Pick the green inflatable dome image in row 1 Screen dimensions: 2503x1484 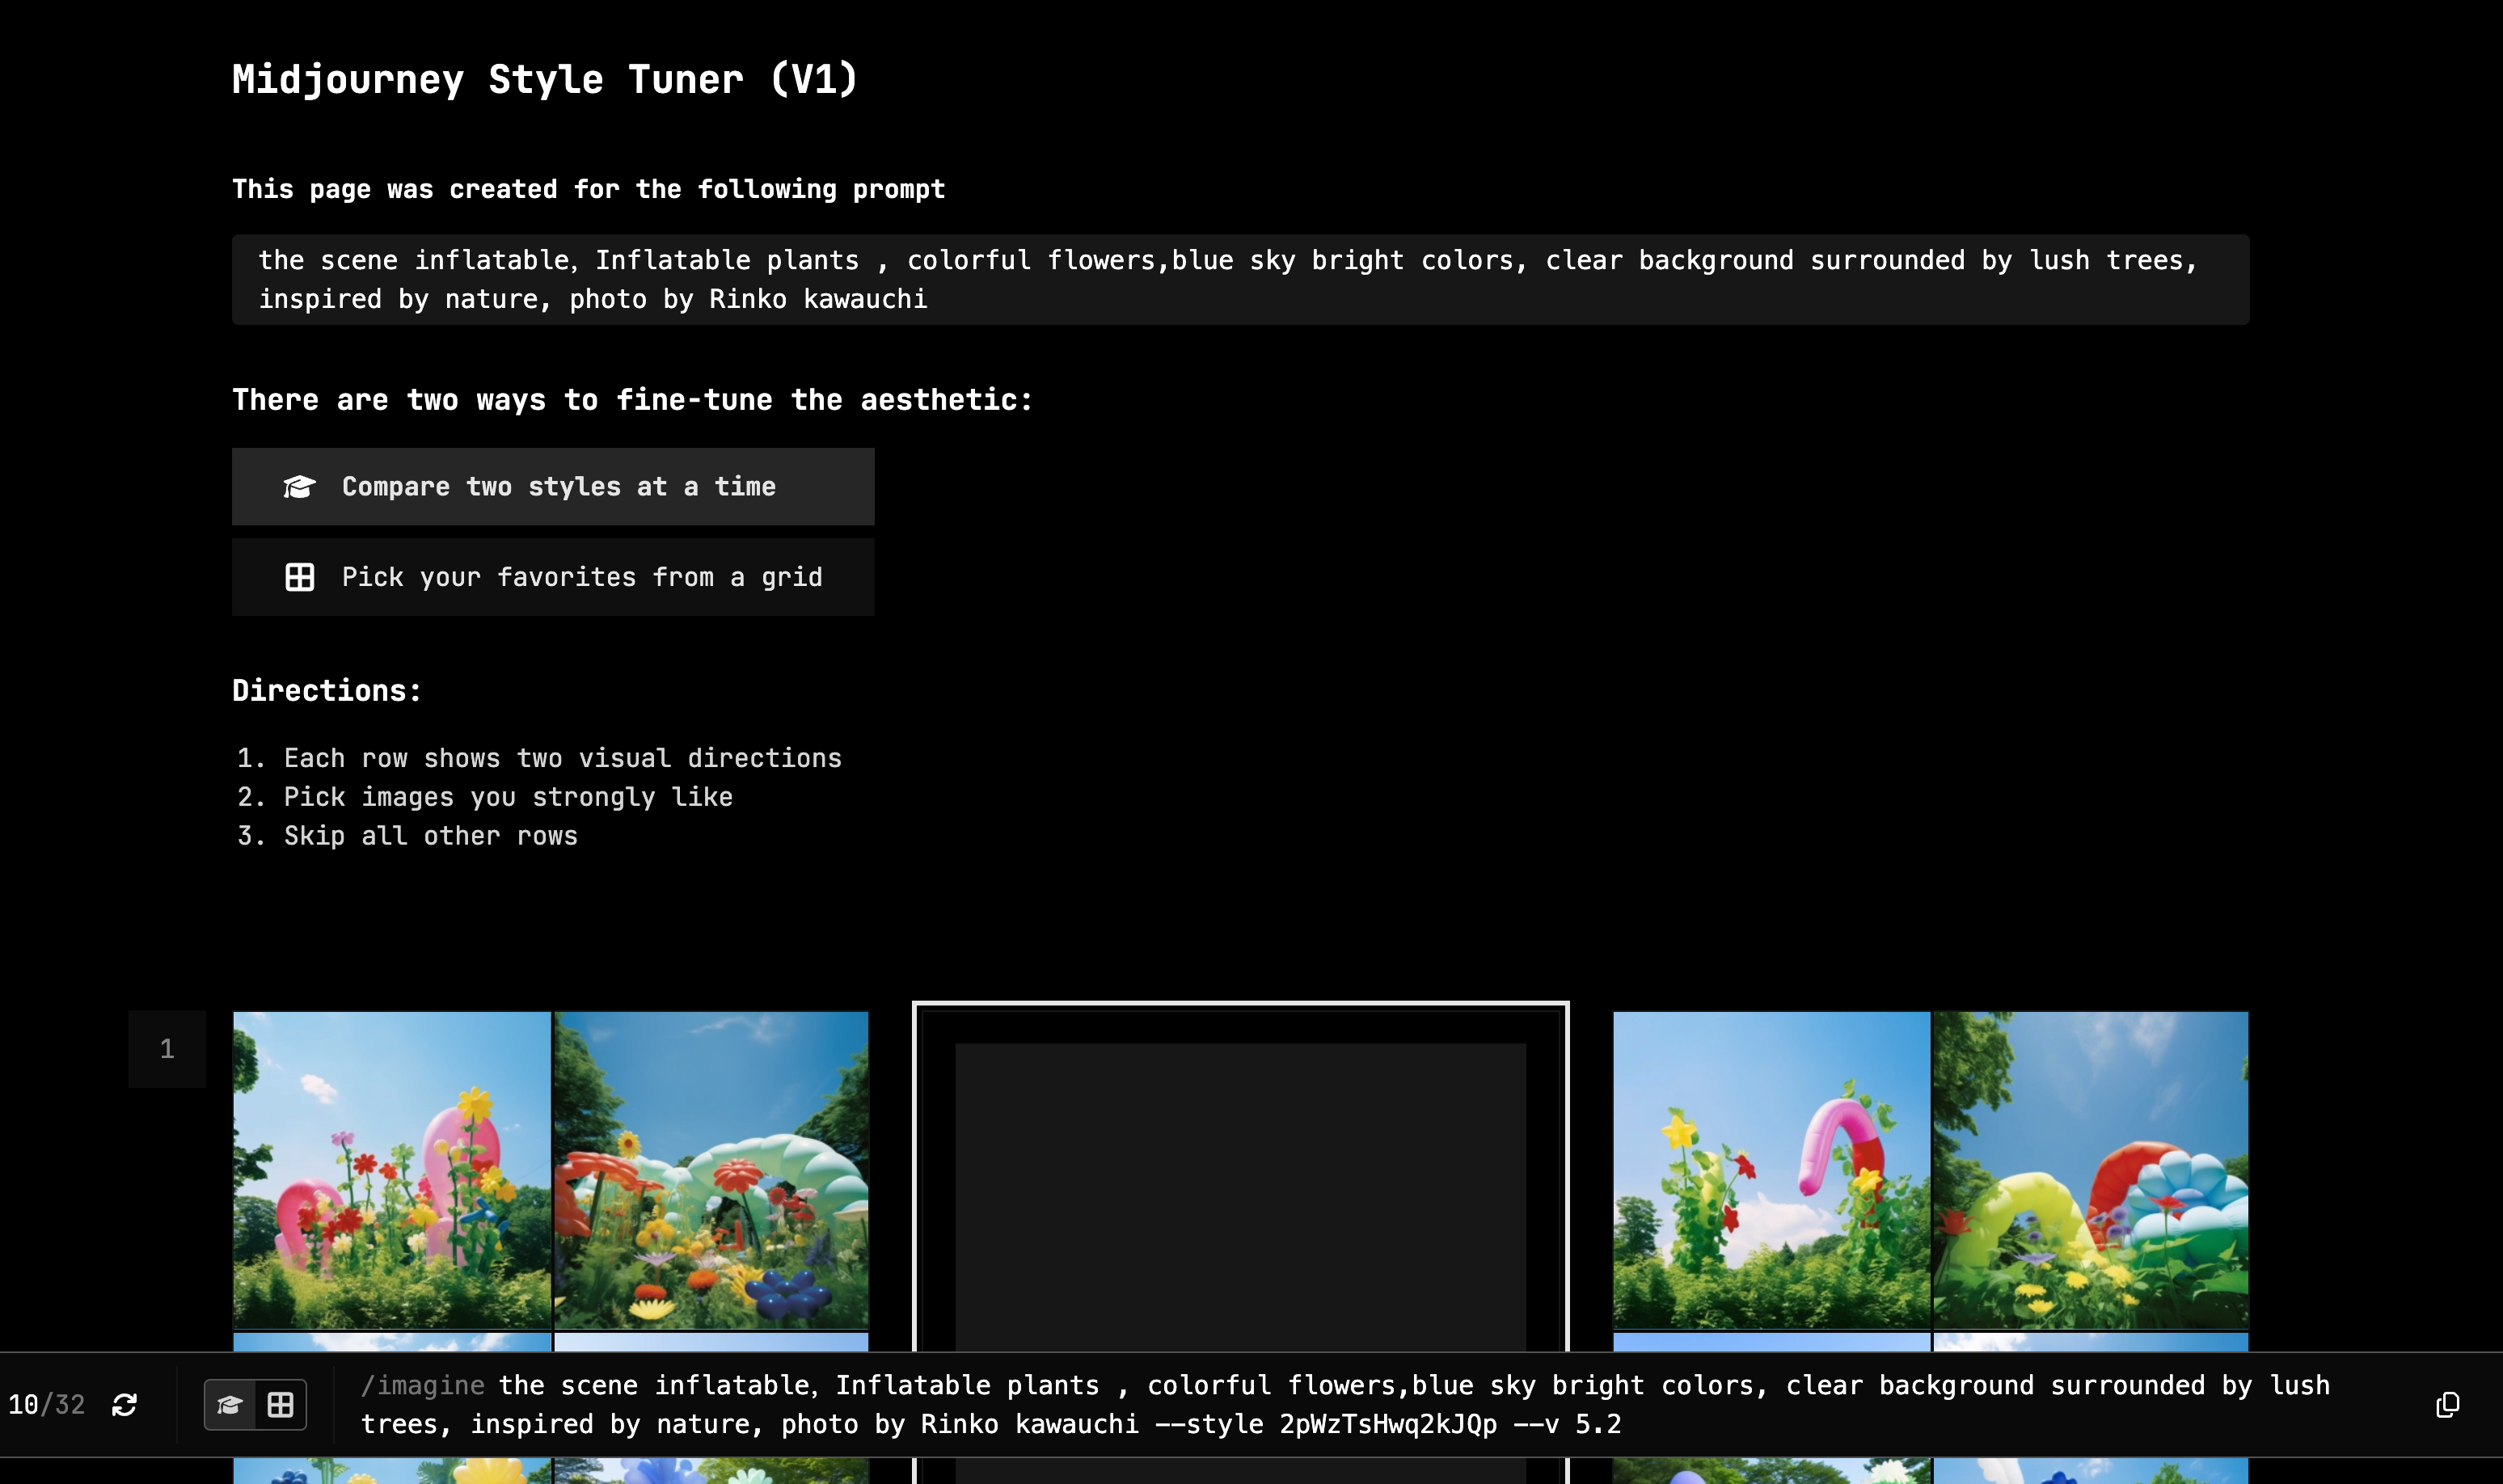click(x=711, y=1169)
